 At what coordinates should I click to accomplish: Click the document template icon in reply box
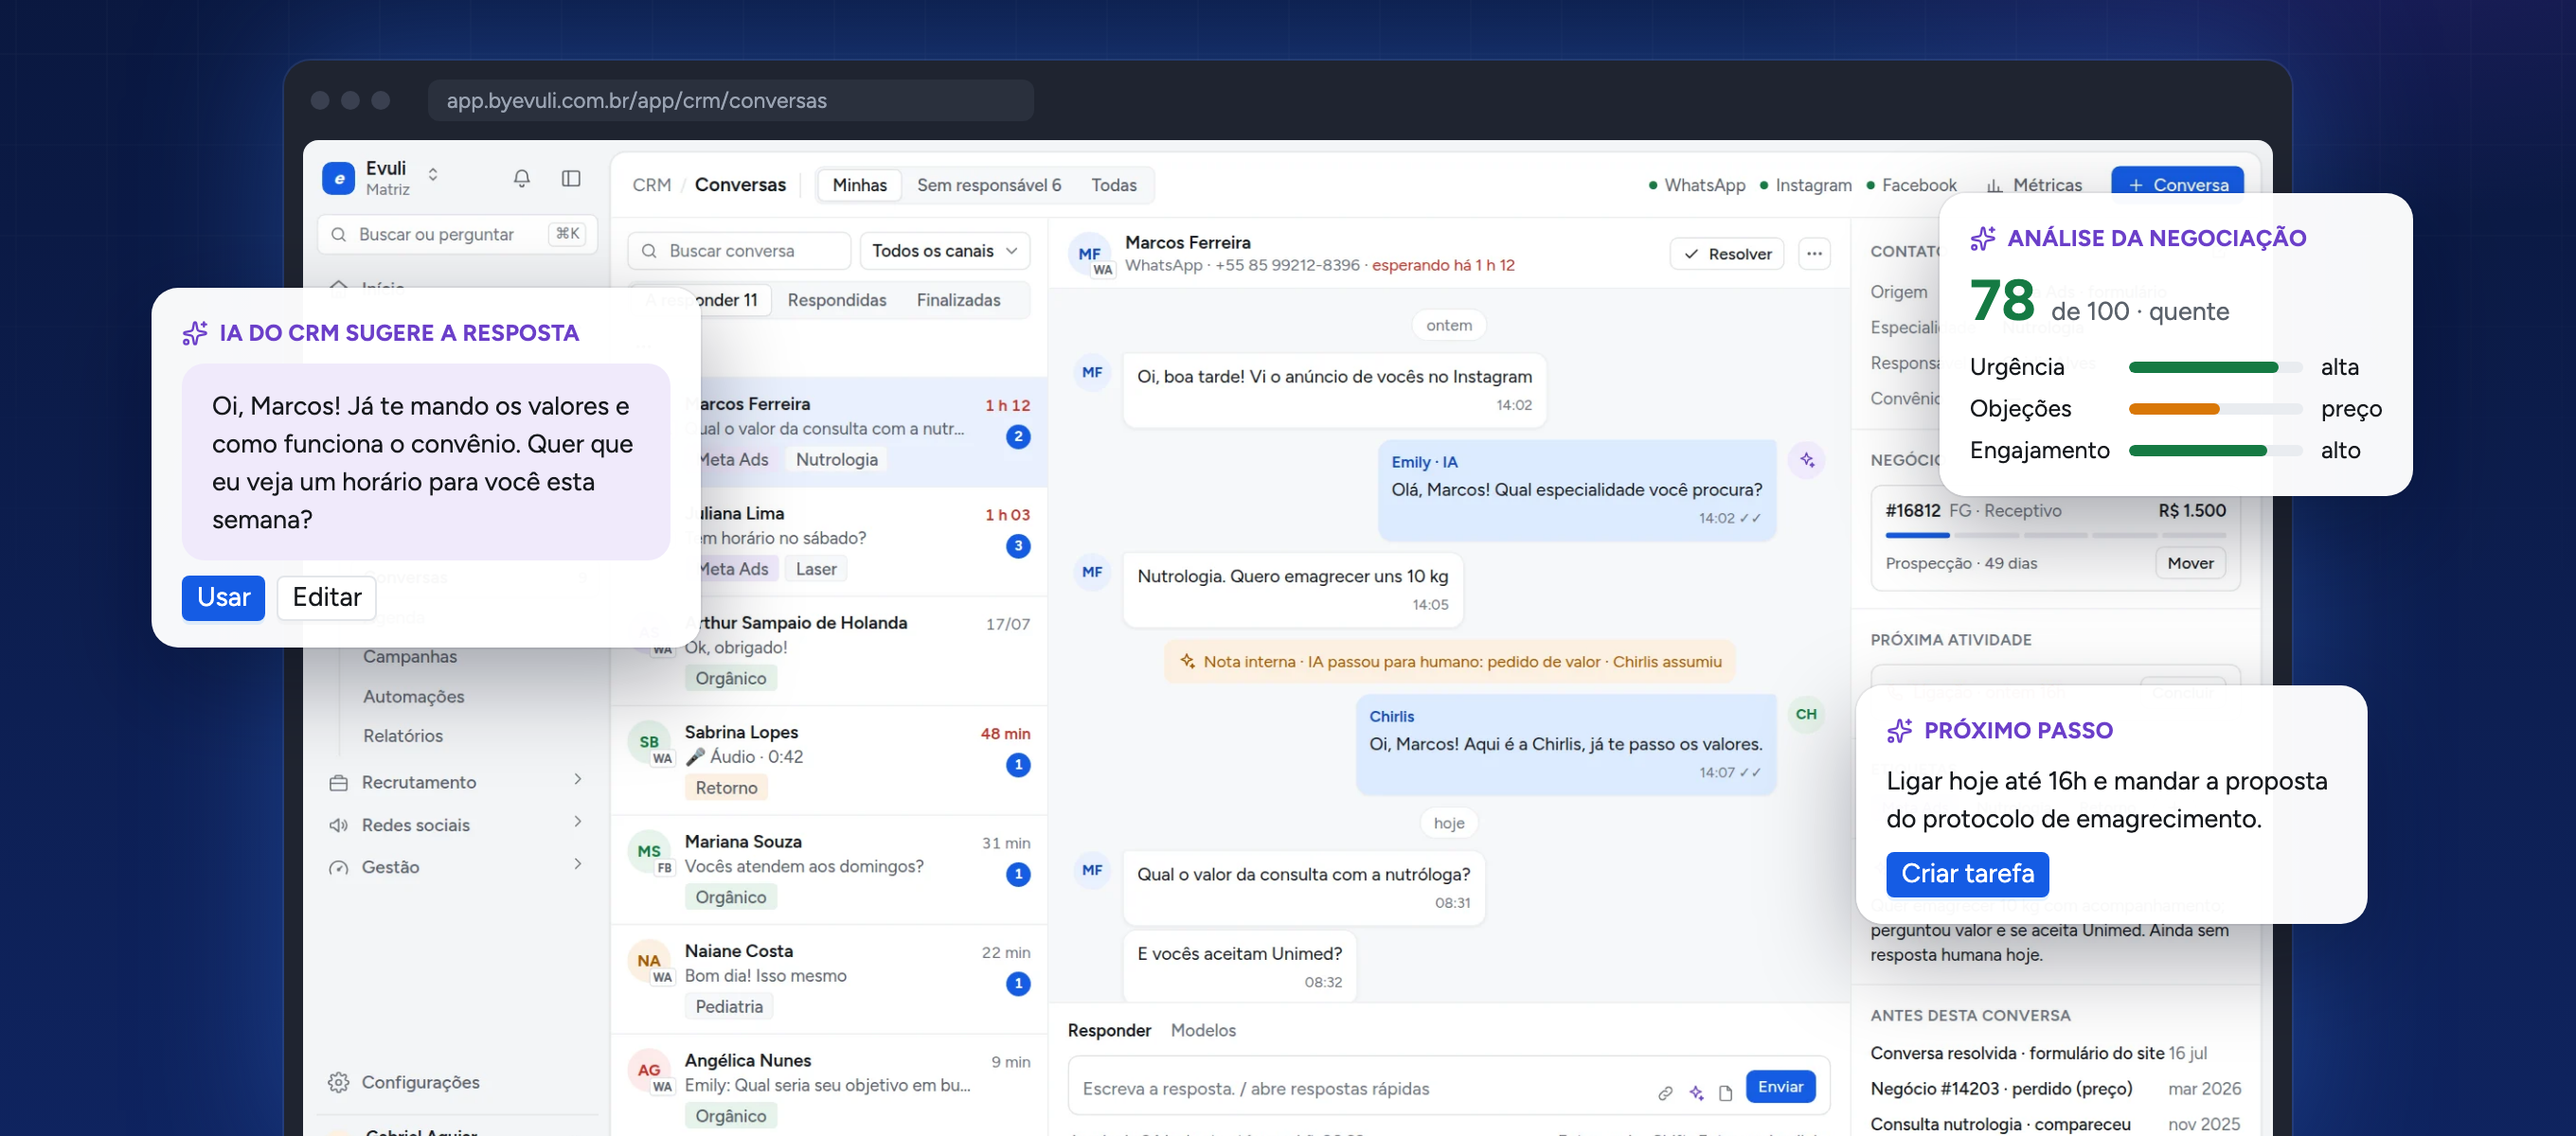[1725, 1092]
